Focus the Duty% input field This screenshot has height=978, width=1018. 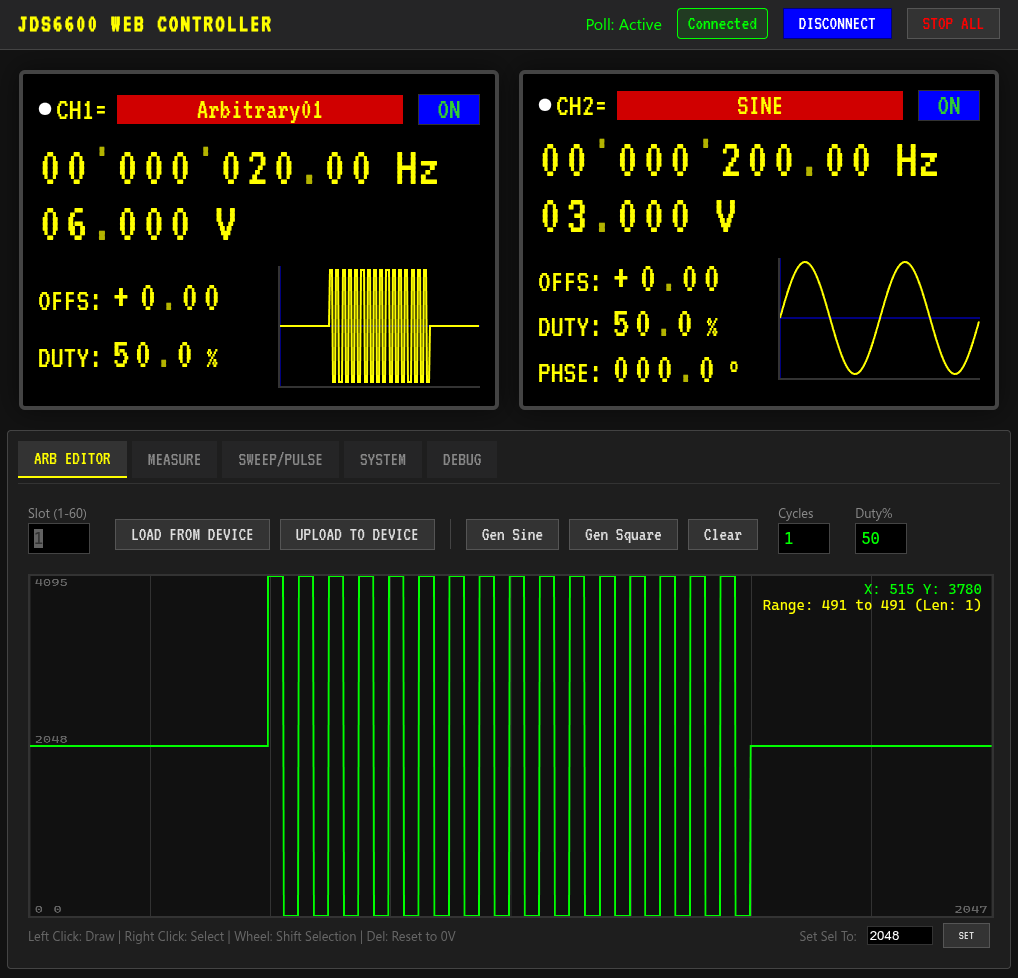click(x=880, y=538)
